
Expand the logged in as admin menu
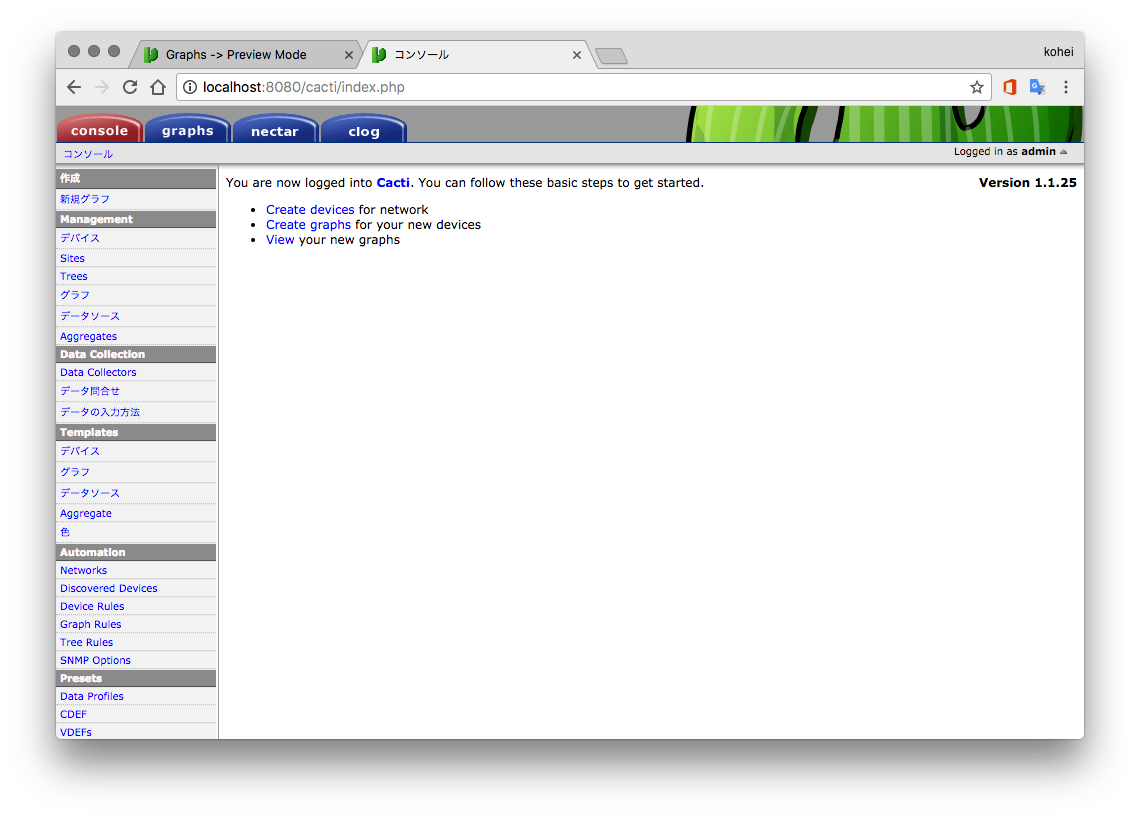click(x=1010, y=152)
